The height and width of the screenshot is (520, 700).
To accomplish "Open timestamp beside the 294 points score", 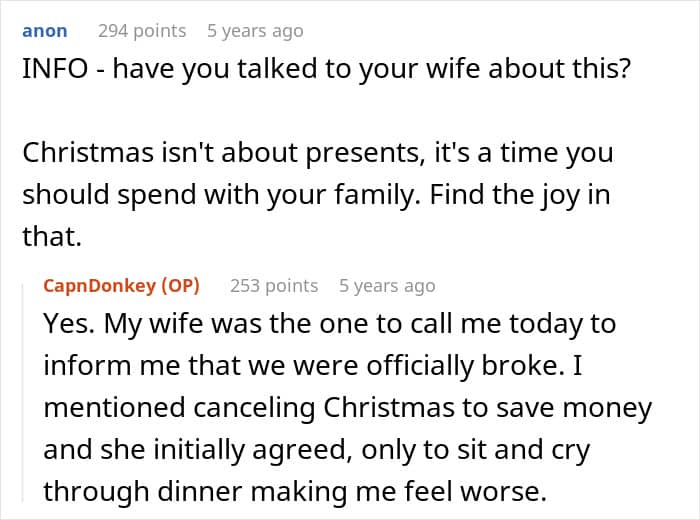I will [254, 31].
